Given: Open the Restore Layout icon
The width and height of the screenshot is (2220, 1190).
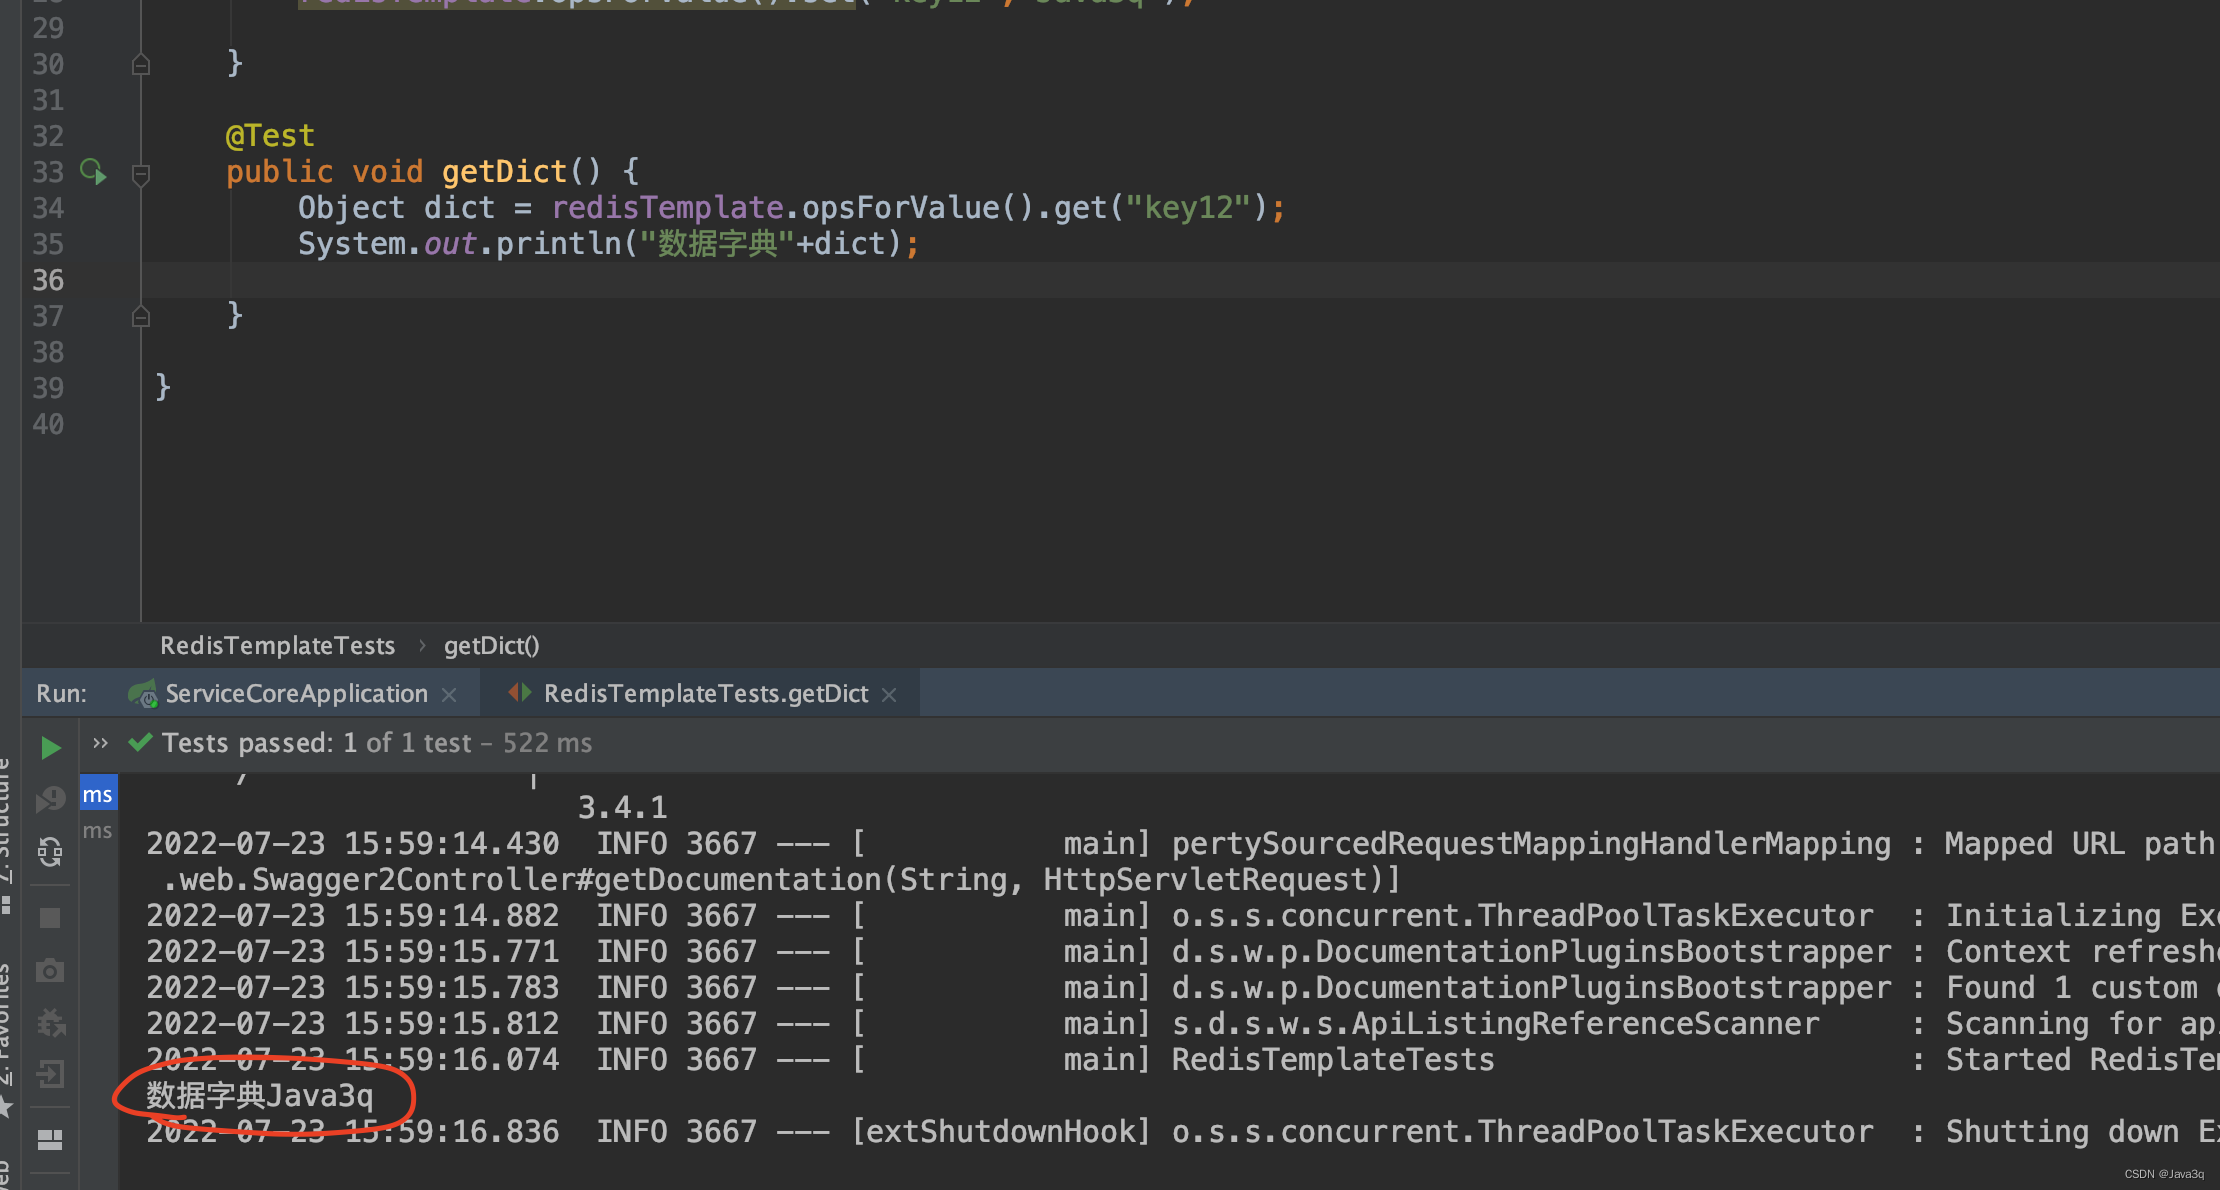Looking at the screenshot, I should (x=50, y=1139).
